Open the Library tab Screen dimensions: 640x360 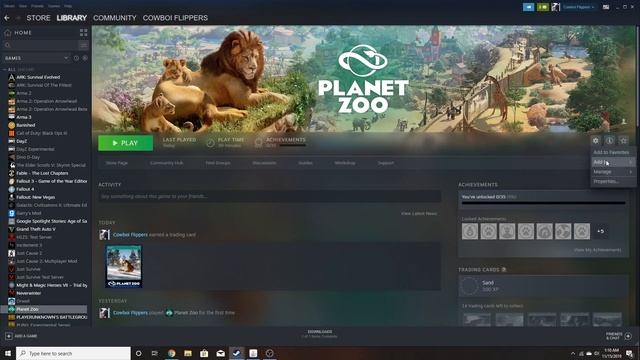click(72, 18)
